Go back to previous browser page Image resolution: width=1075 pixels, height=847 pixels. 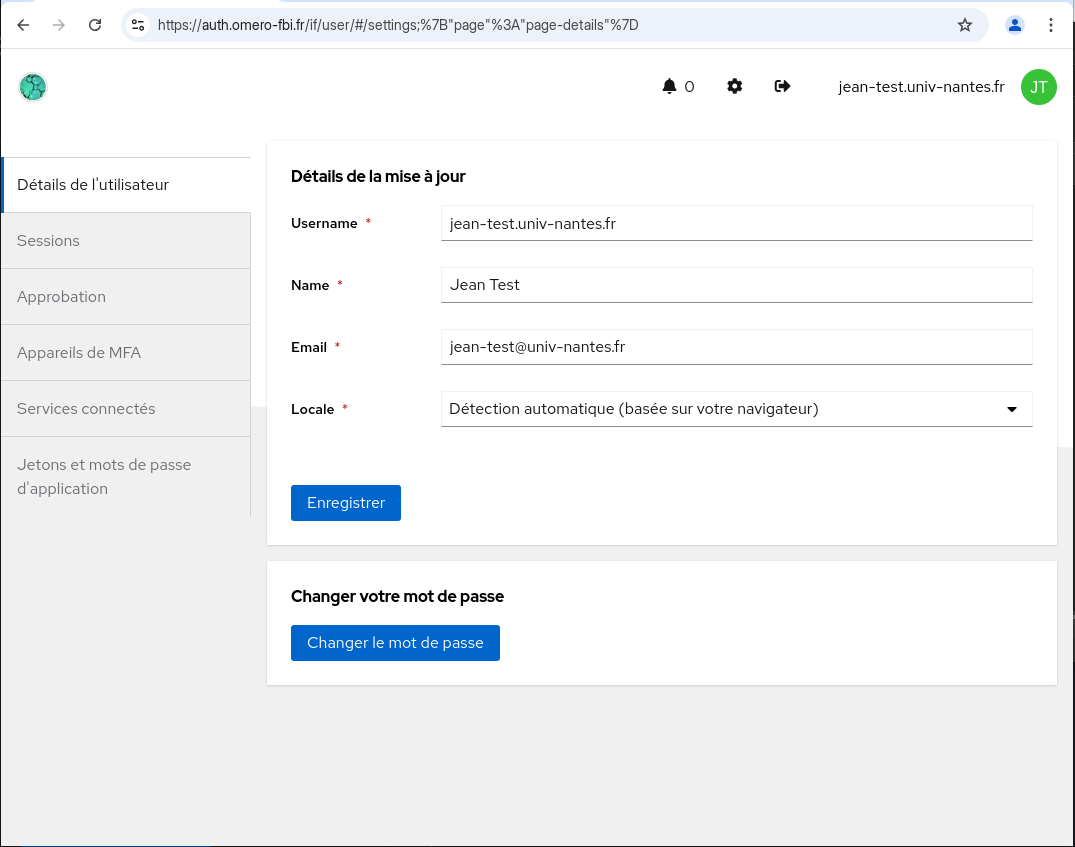(x=24, y=25)
